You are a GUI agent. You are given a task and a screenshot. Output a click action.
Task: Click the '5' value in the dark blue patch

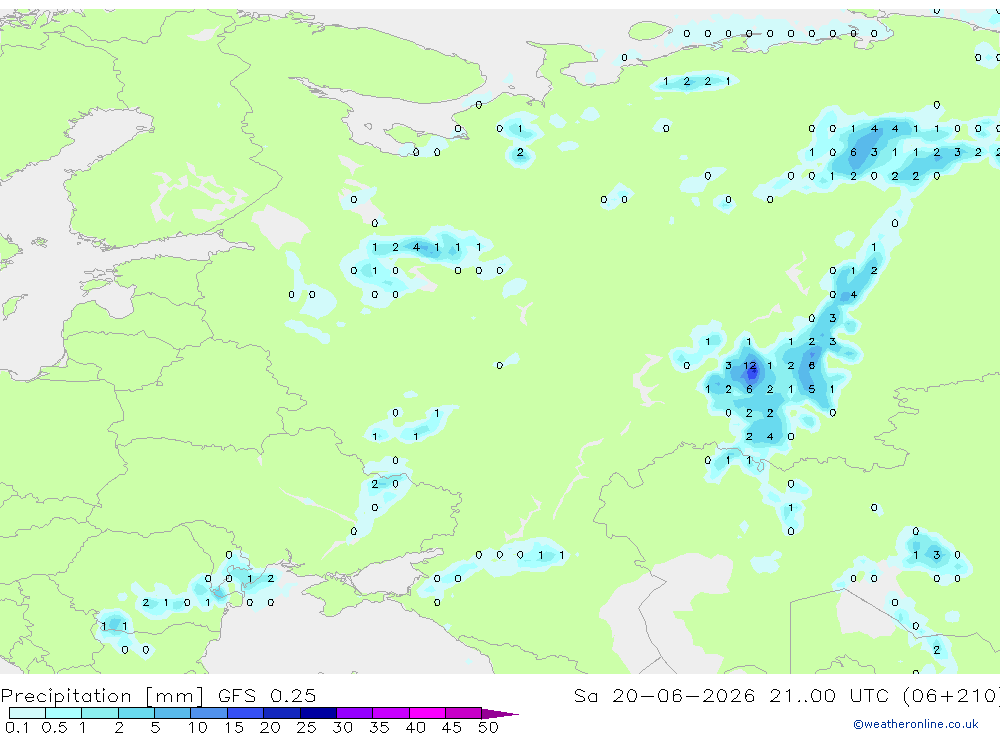click(811, 389)
